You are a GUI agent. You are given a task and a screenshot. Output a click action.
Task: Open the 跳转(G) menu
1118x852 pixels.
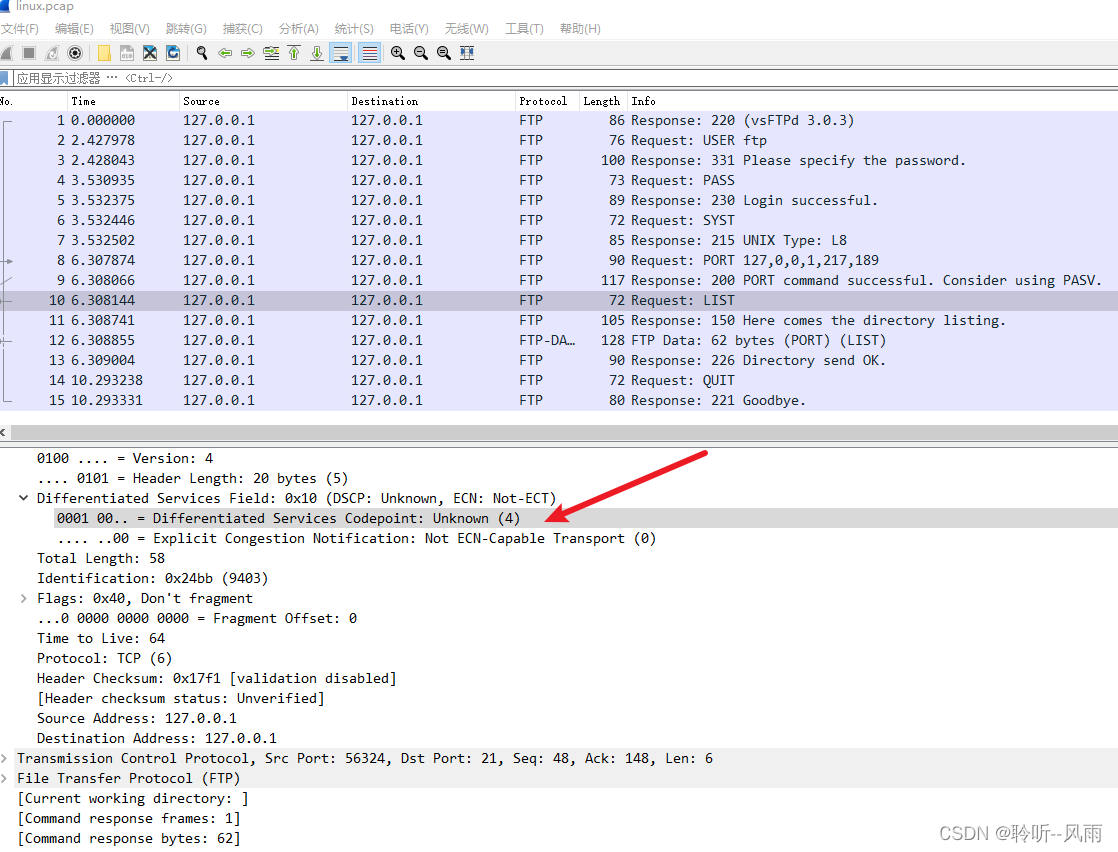click(x=186, y=29)
